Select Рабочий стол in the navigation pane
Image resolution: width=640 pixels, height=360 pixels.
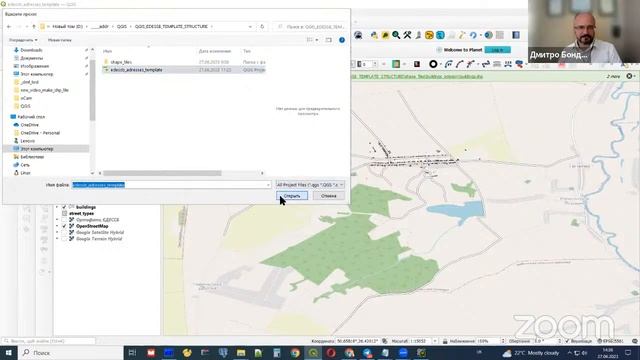[x=31, y=117]
